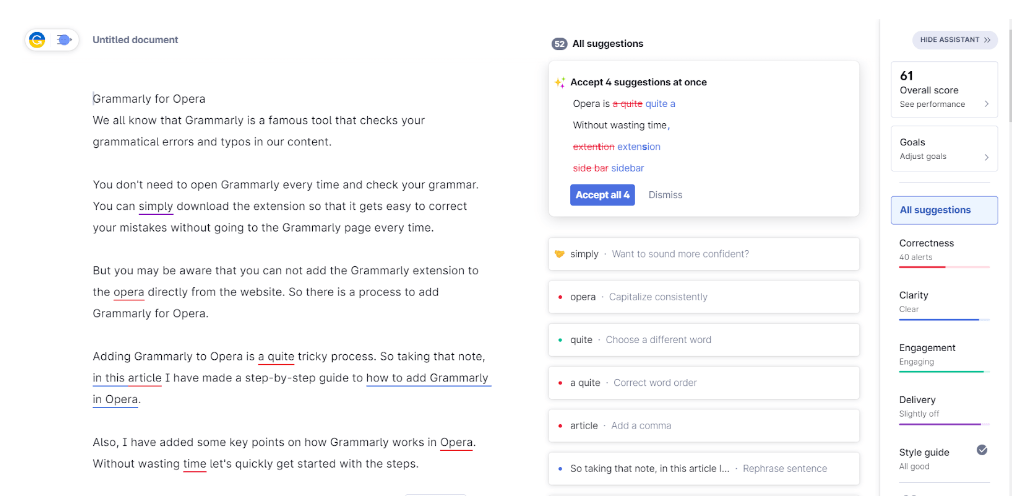The image size is (1023, 496).
Task: Click the Accept all 4 button
Action: click(x=602, y=195)
